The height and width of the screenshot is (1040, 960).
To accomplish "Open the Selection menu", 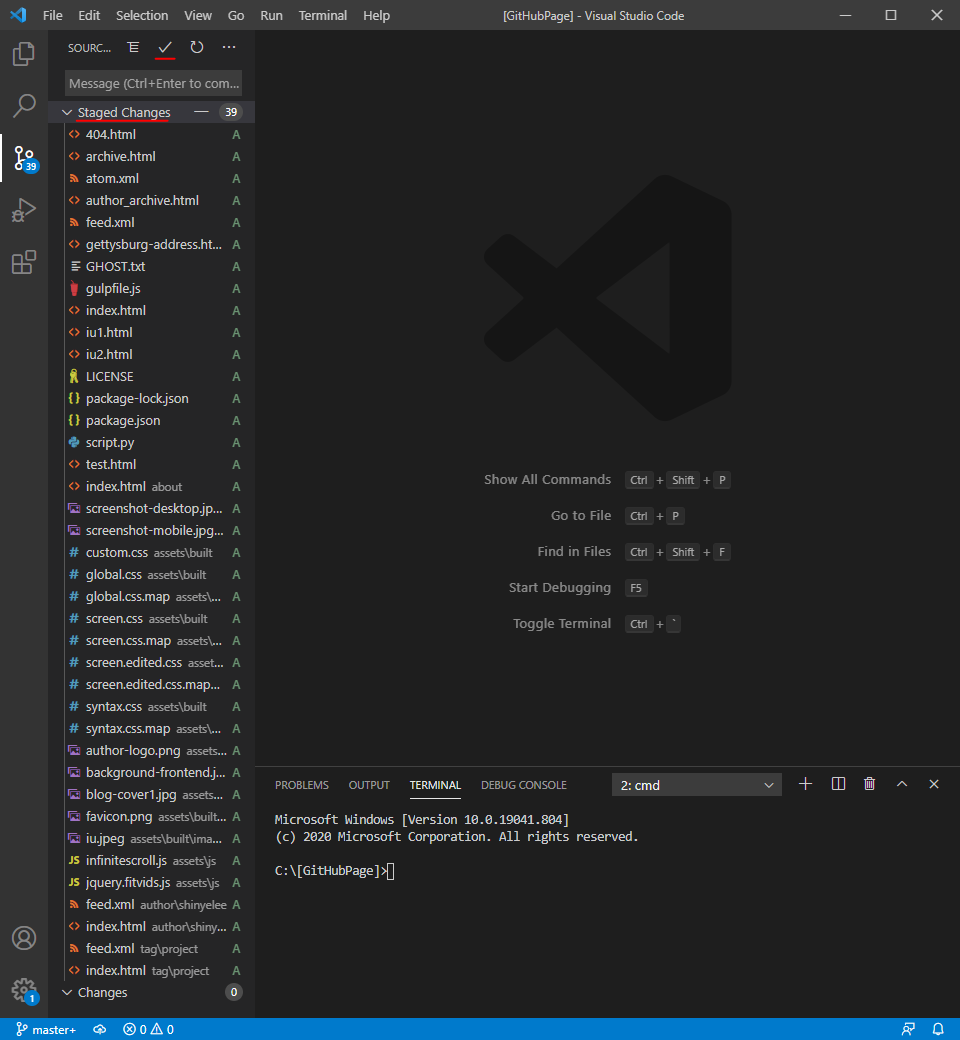I will coord(142,15).
